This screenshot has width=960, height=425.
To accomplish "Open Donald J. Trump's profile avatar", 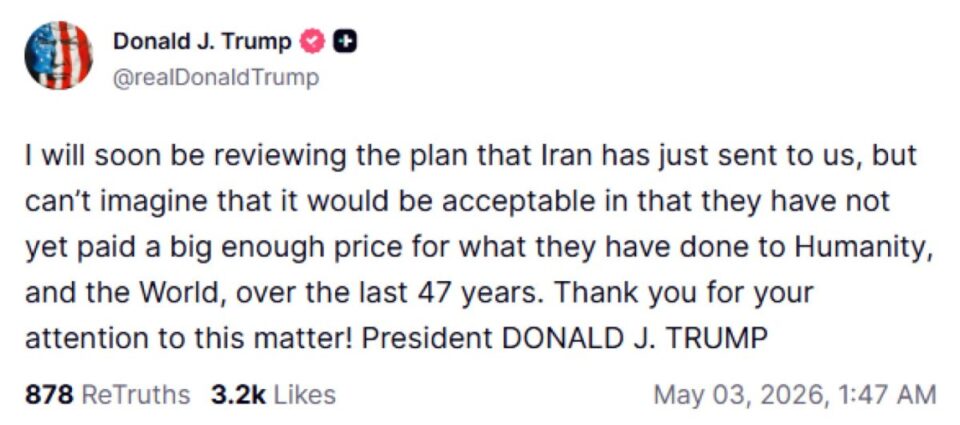I will (x=59, y=56).
